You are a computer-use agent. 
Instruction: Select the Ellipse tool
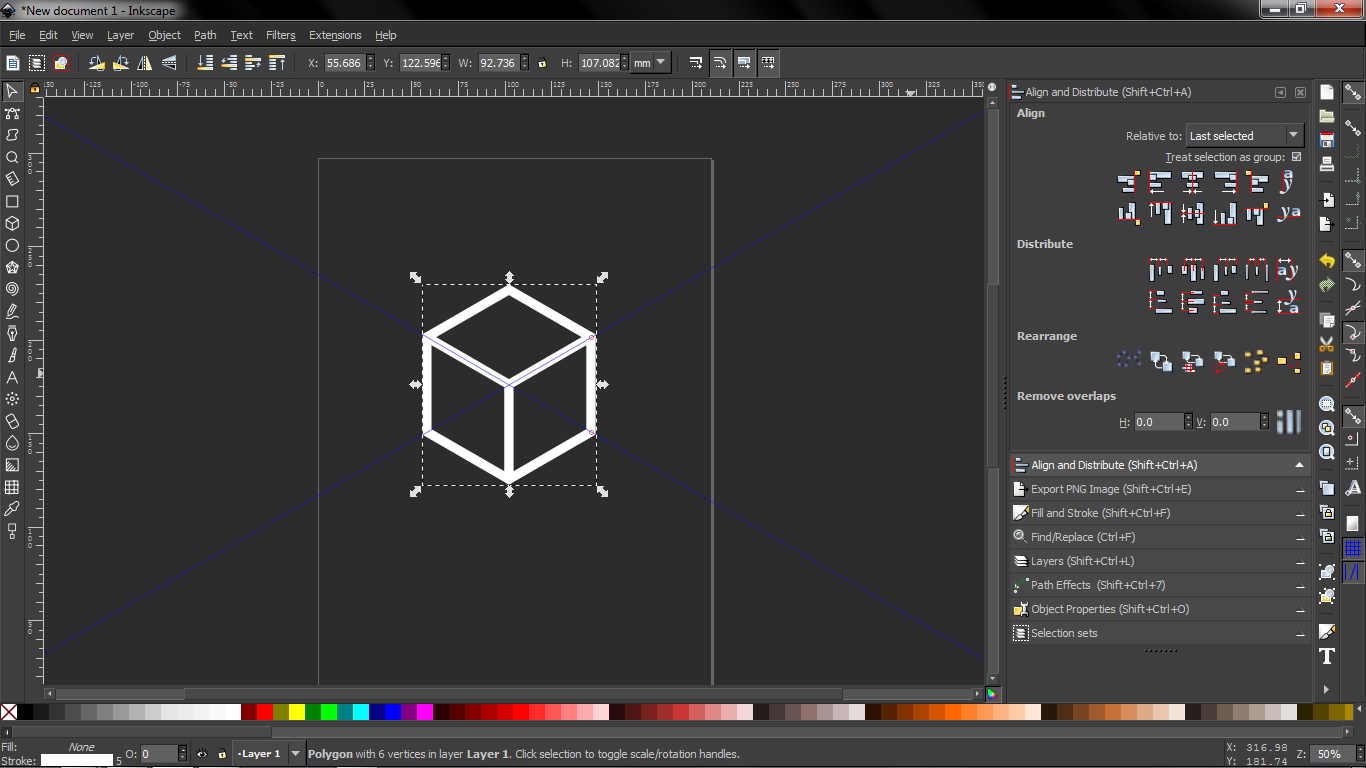pyautogui.click(x=12, y=245)
